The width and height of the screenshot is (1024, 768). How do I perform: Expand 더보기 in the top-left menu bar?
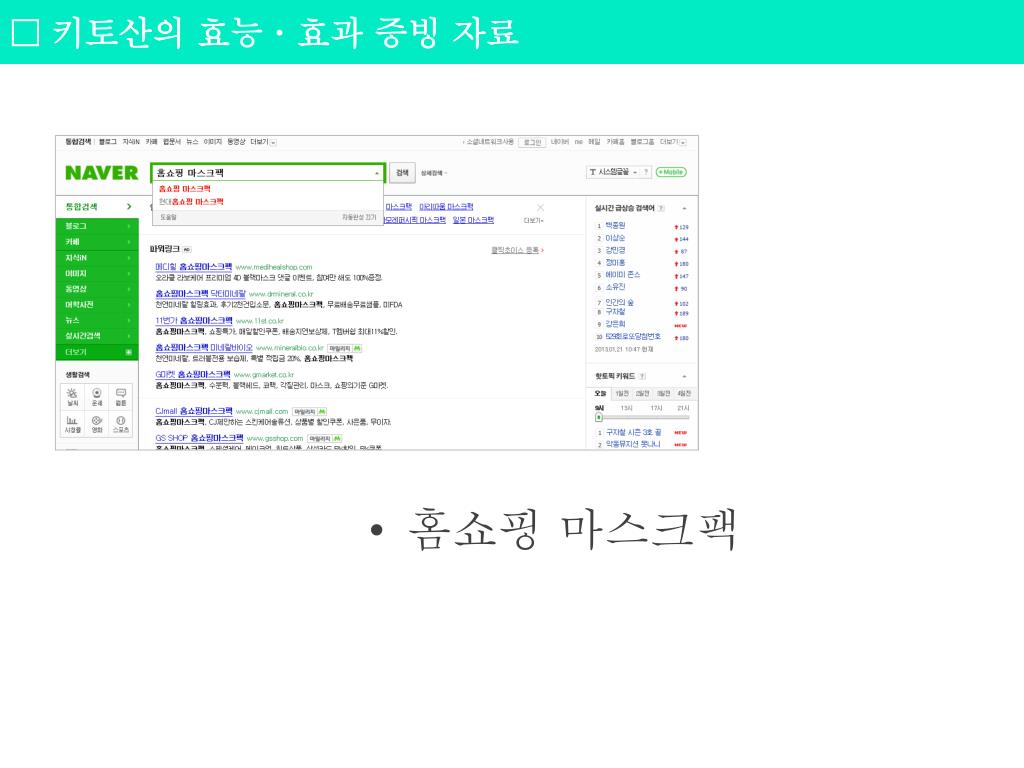coord(263,142)
